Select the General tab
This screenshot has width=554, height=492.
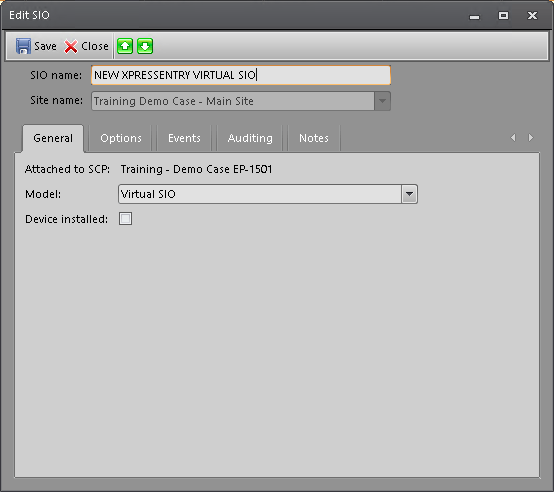[53, 138]
